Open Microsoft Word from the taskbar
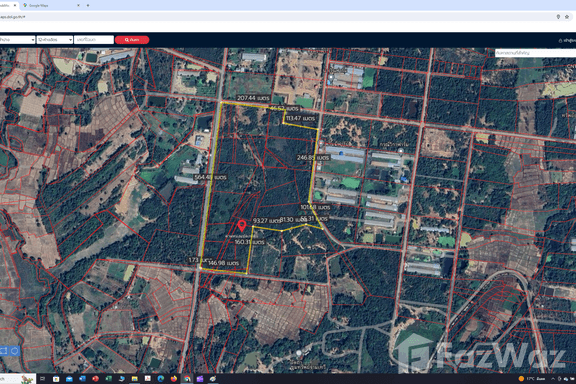This screenshot has height=384, width=576. [82, 379]
